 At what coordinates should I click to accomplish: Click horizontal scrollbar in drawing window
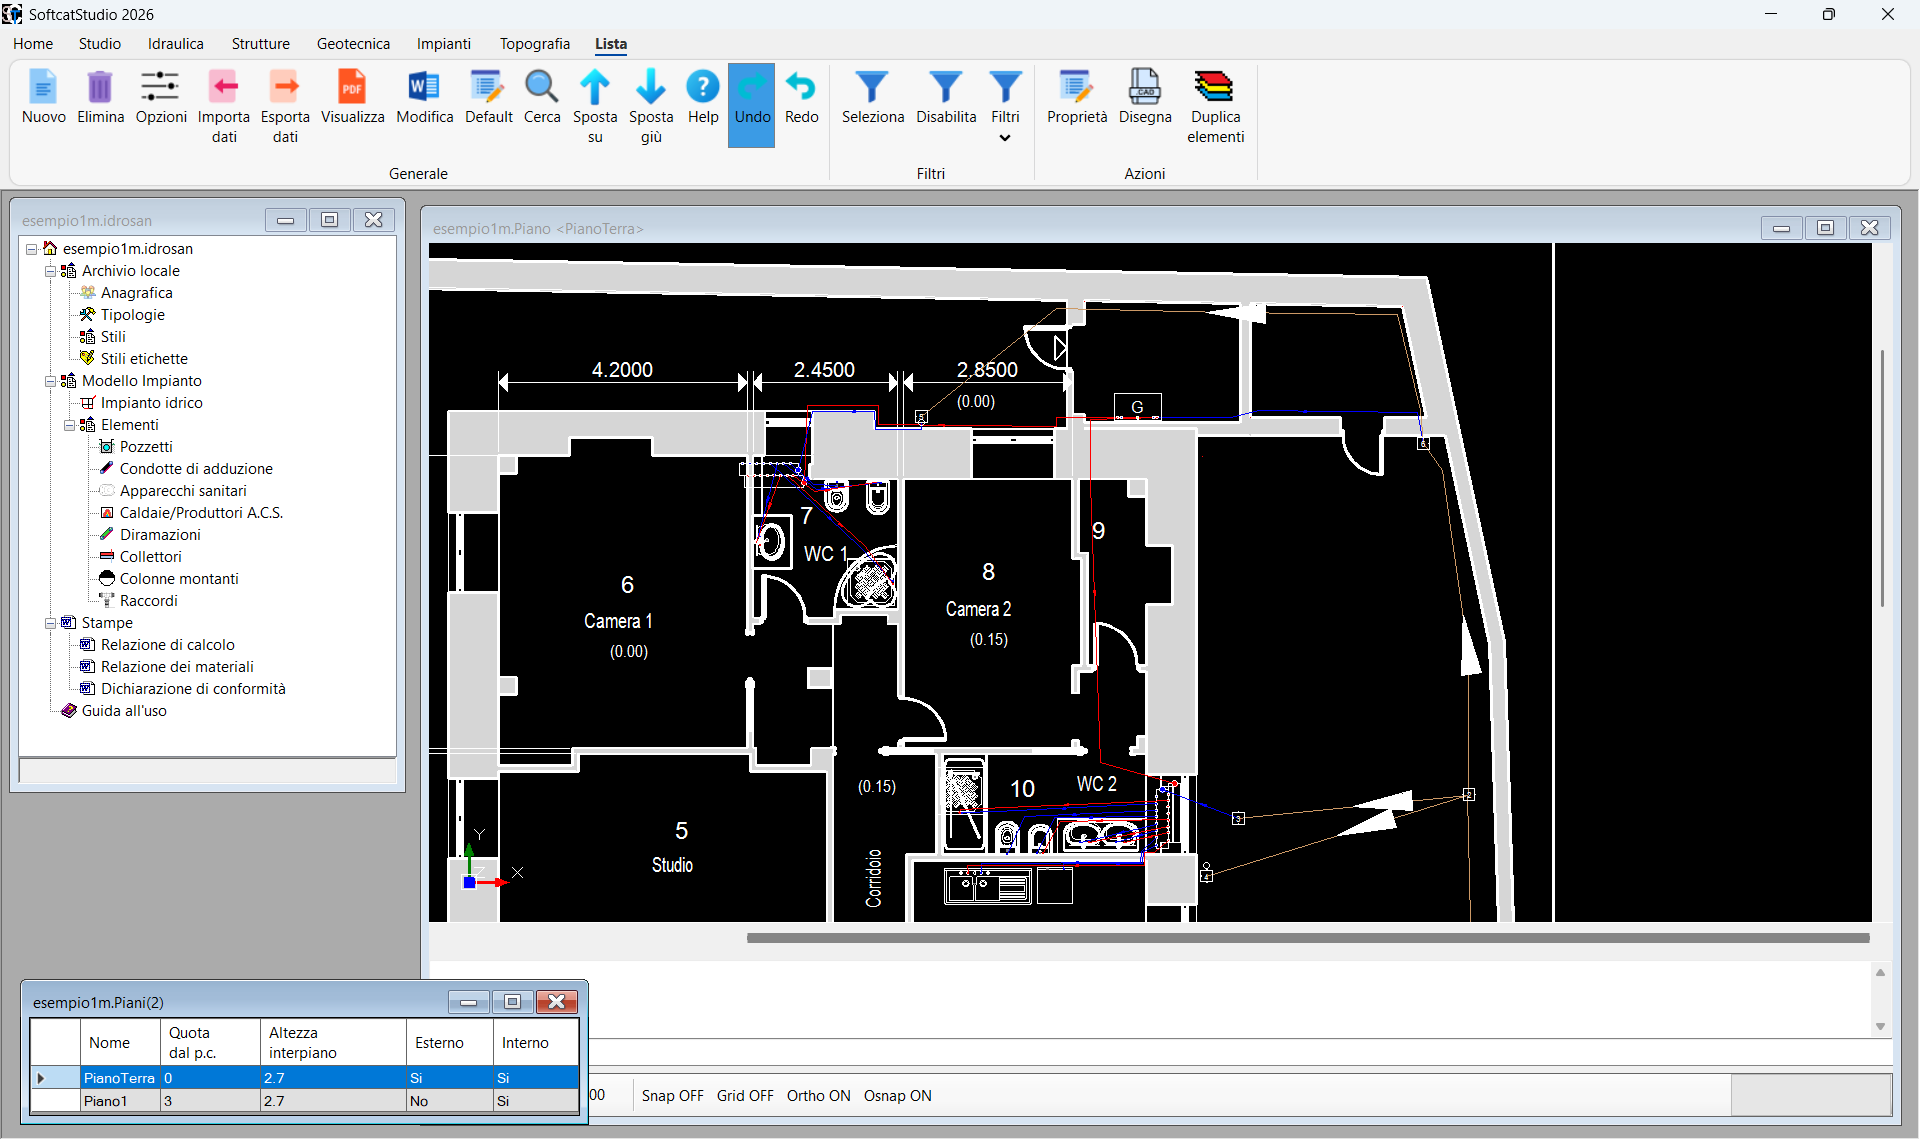(x=1308, y=938)
